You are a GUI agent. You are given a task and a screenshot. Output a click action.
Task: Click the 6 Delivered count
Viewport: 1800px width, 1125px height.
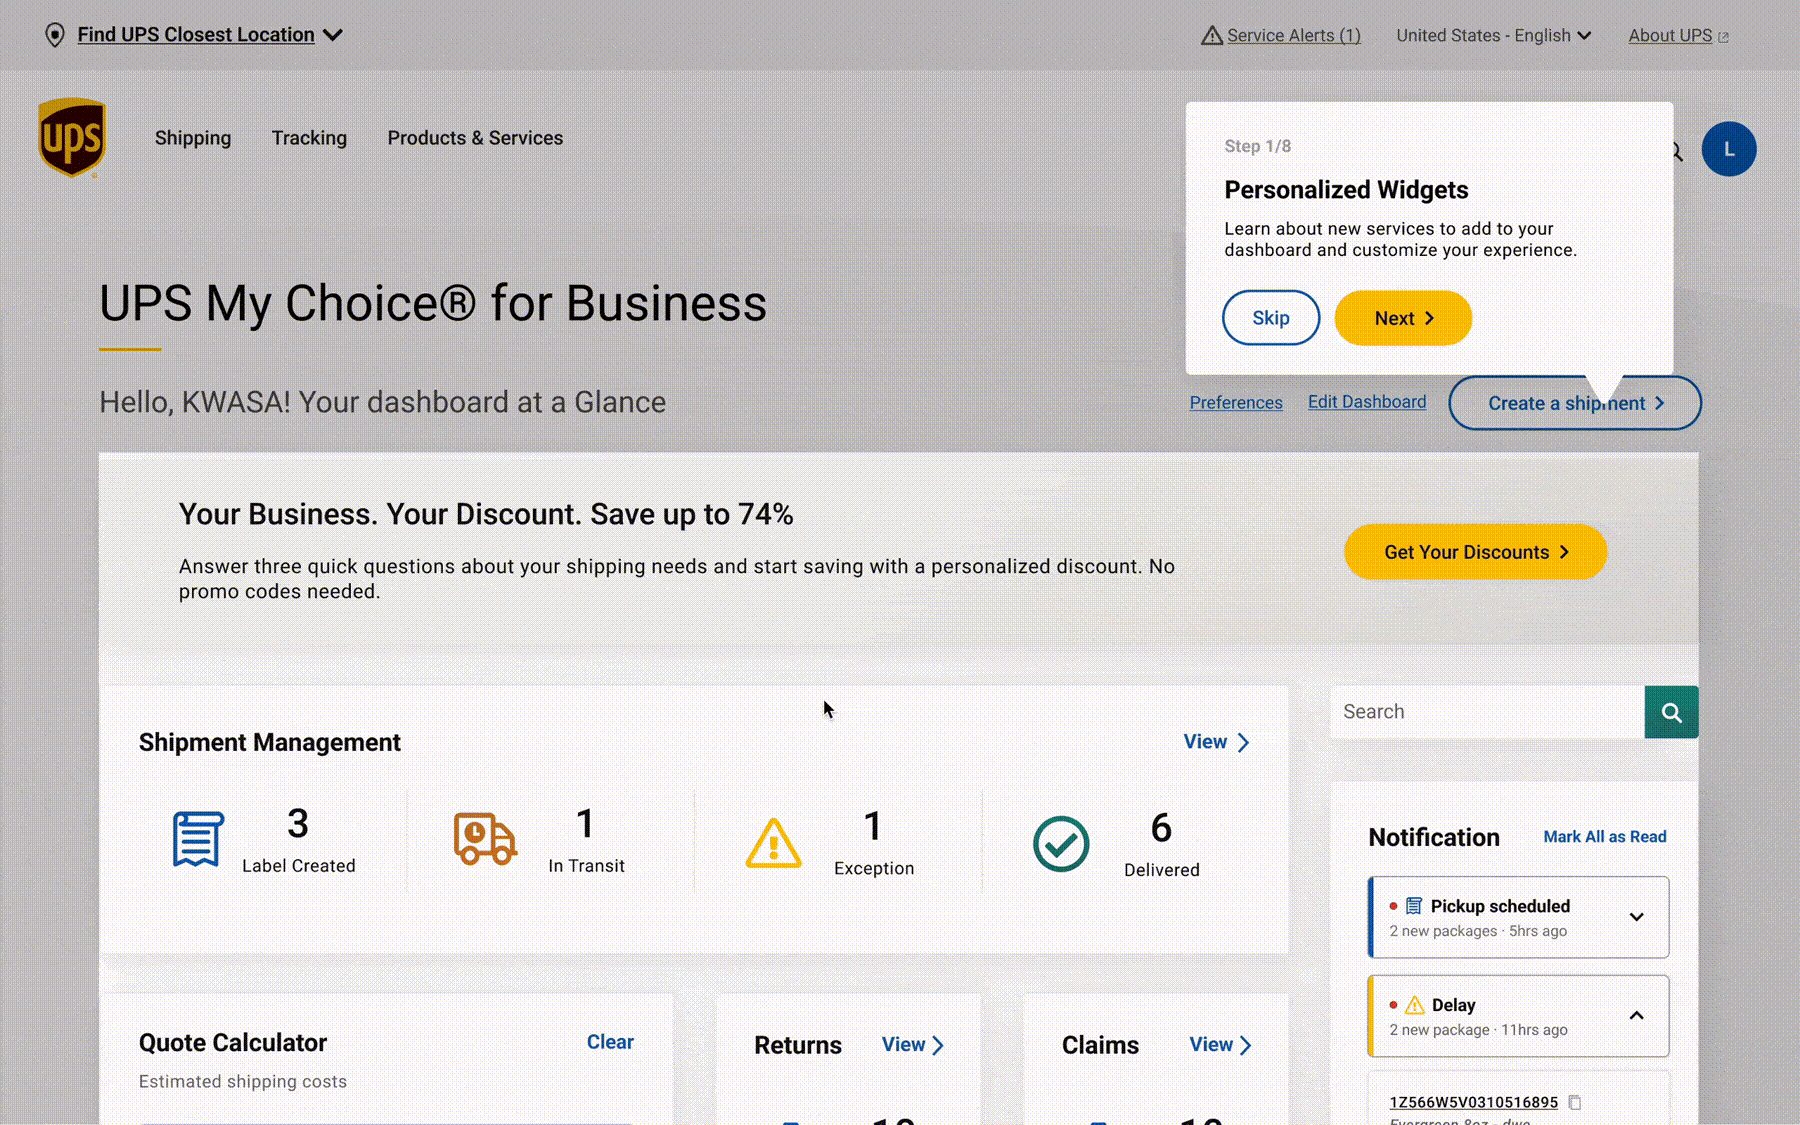pos(1161,828)
